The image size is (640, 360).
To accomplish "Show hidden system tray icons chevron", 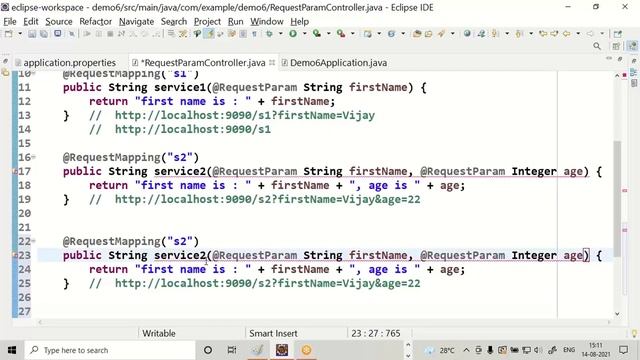I will 466,350.
